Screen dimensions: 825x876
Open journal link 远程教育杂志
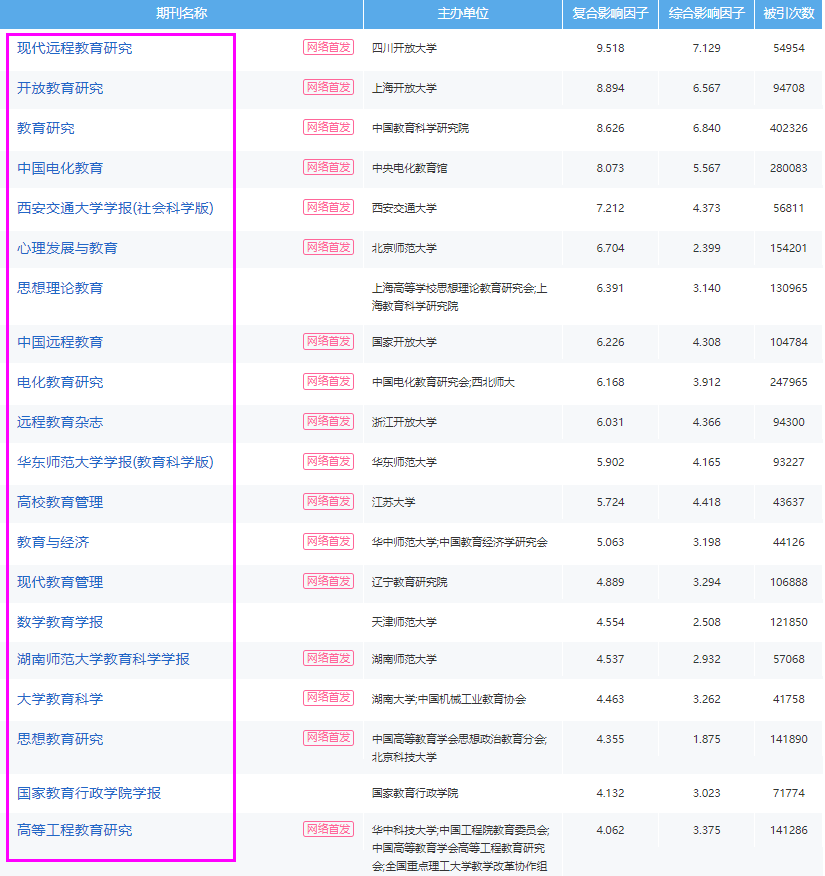pos(60,422)
